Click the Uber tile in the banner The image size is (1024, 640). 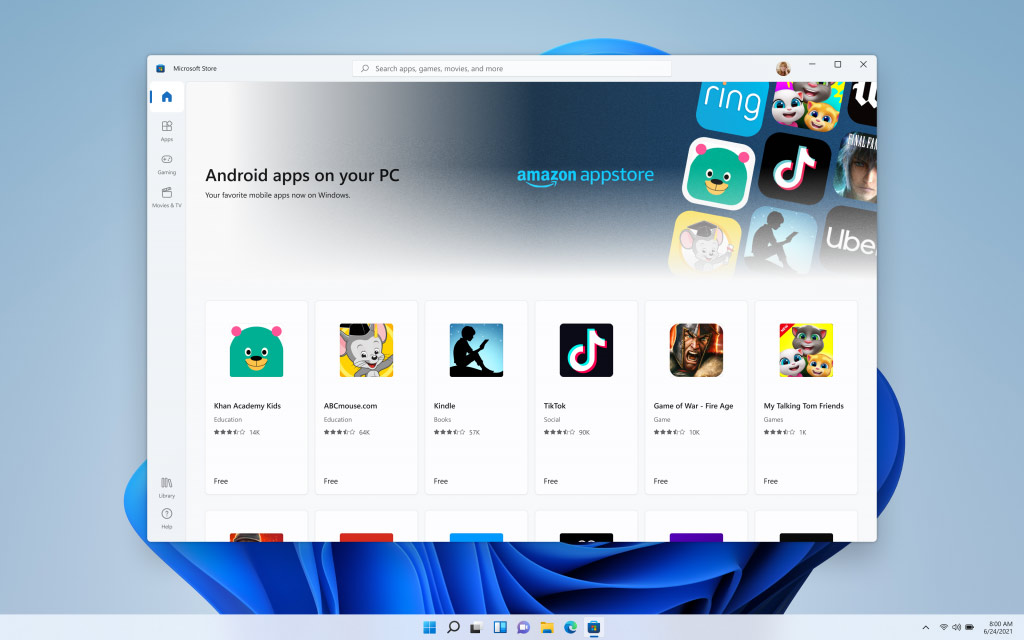[849, 240]
